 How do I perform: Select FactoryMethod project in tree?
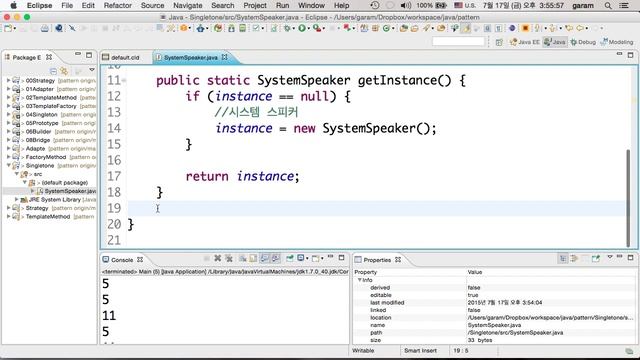coord(46,157)
